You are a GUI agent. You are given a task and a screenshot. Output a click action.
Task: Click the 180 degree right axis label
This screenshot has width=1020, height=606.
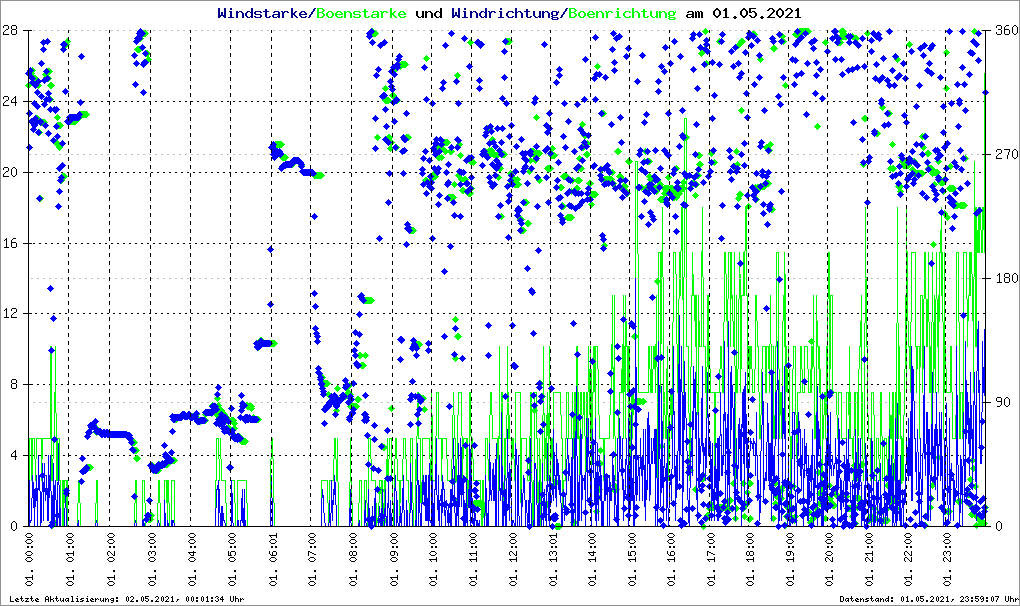[1003, 278]
